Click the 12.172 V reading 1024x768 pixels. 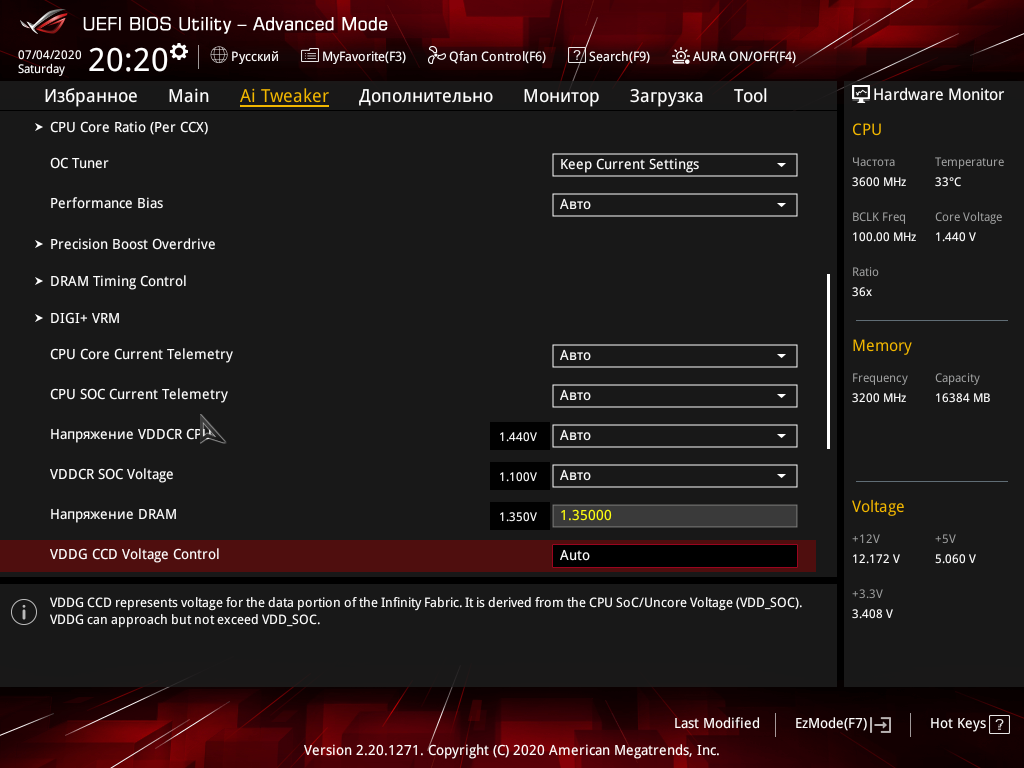(x=875, y=559)
